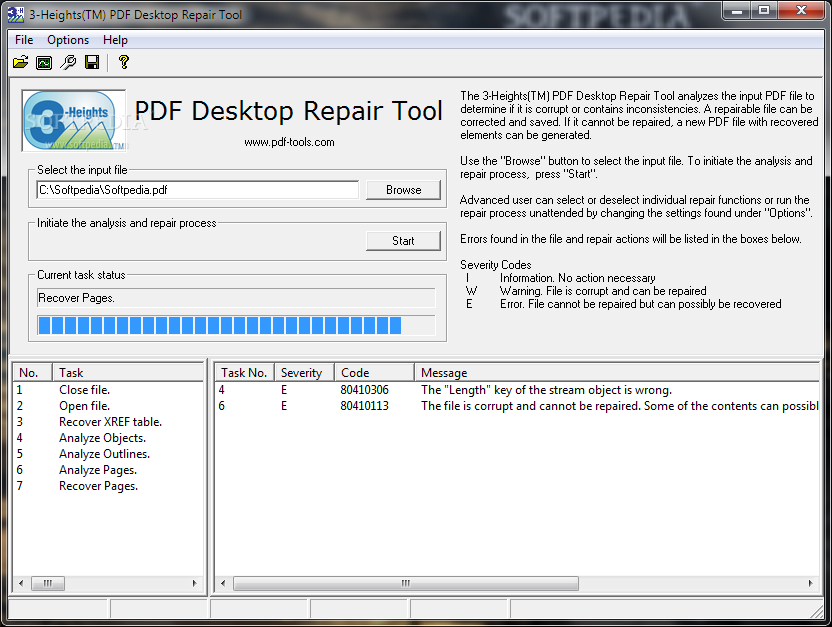Click the save floppy disk toolbar icon
The image size is (832, 627).
pyautogui.click(x=92, y=63)
